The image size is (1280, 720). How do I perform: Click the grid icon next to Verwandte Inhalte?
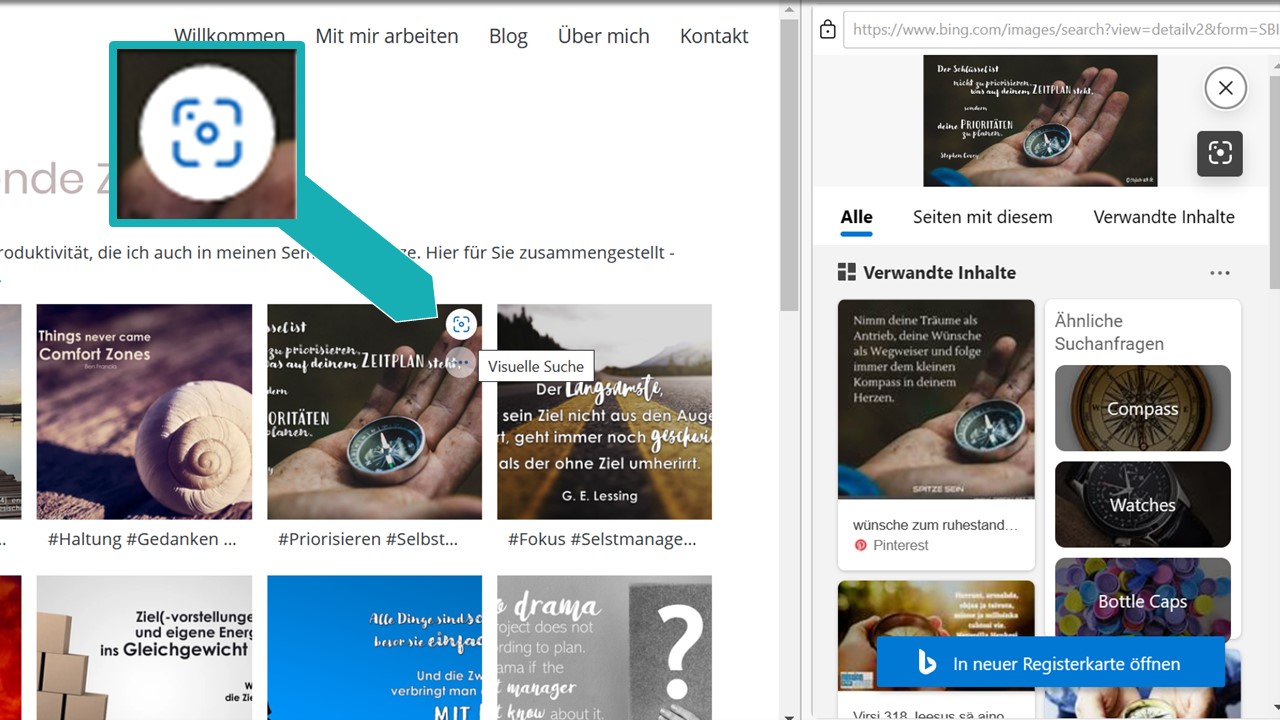coord(845,272)
